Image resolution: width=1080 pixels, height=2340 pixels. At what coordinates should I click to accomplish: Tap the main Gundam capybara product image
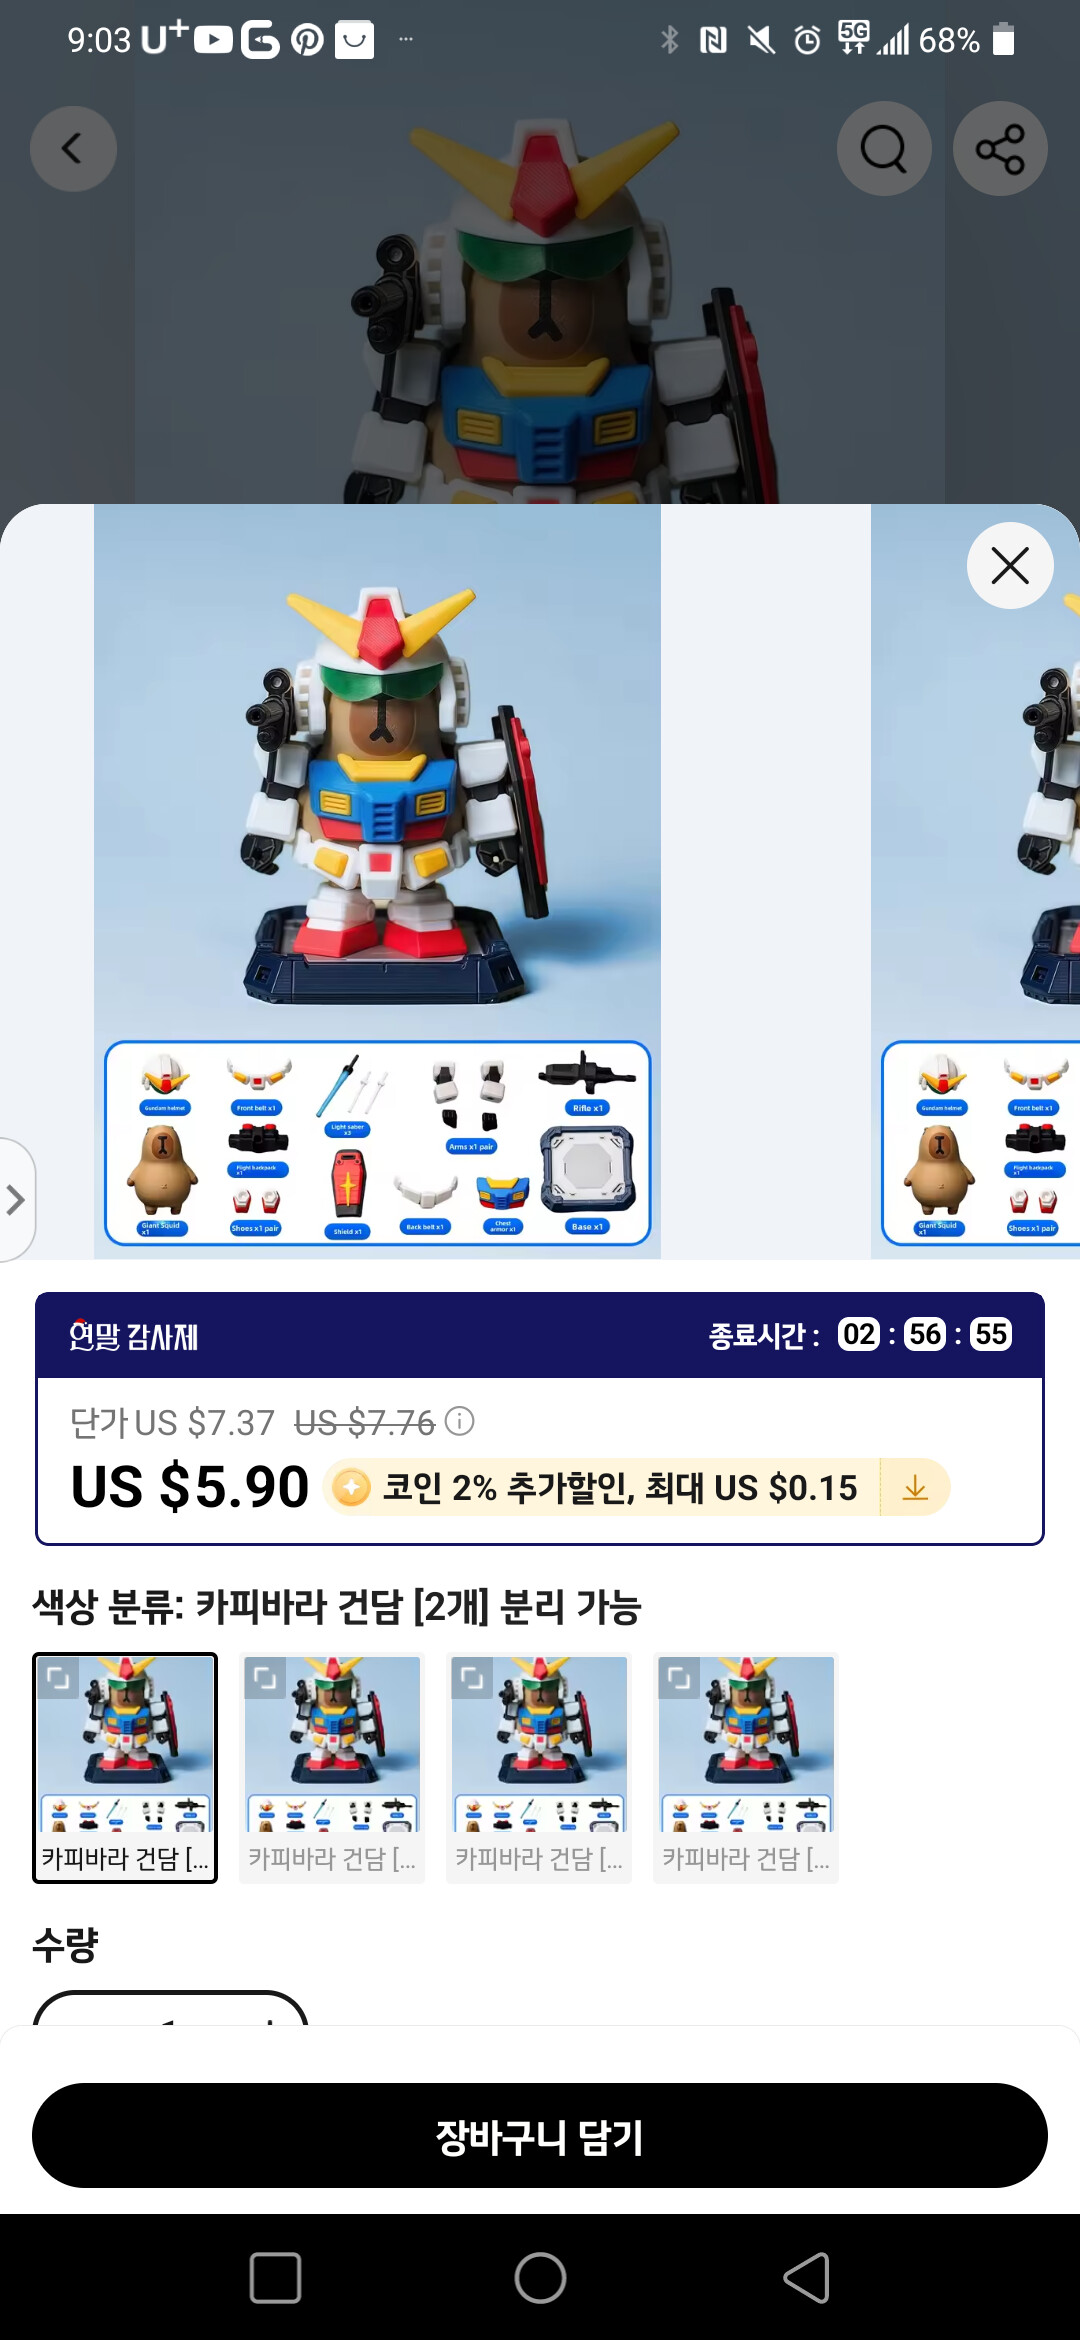(377, 881)
